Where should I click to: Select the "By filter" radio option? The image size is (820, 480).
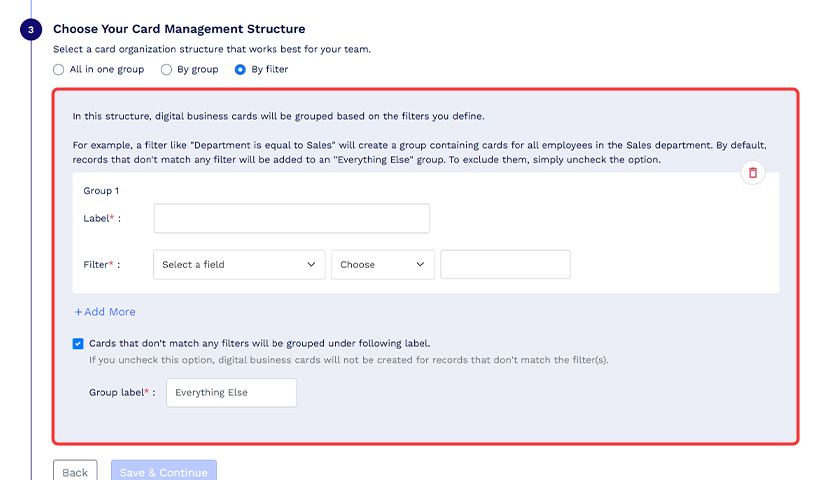[240, 70]
